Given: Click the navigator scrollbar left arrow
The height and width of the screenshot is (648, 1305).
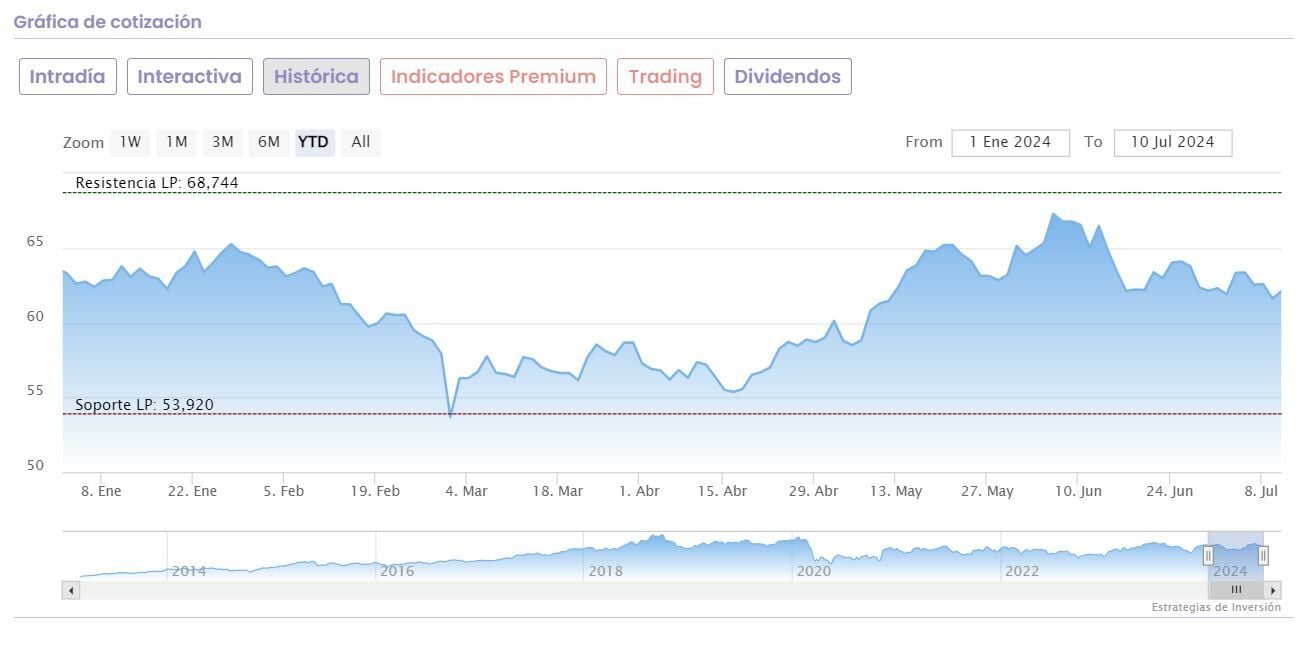Looking at the screenshot, I should [70, 590].
